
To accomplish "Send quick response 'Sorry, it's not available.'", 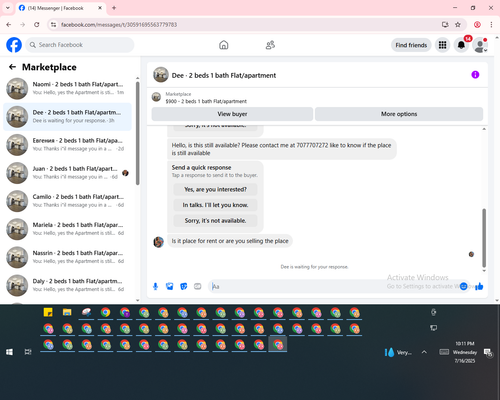I will (x=215, y=221).
